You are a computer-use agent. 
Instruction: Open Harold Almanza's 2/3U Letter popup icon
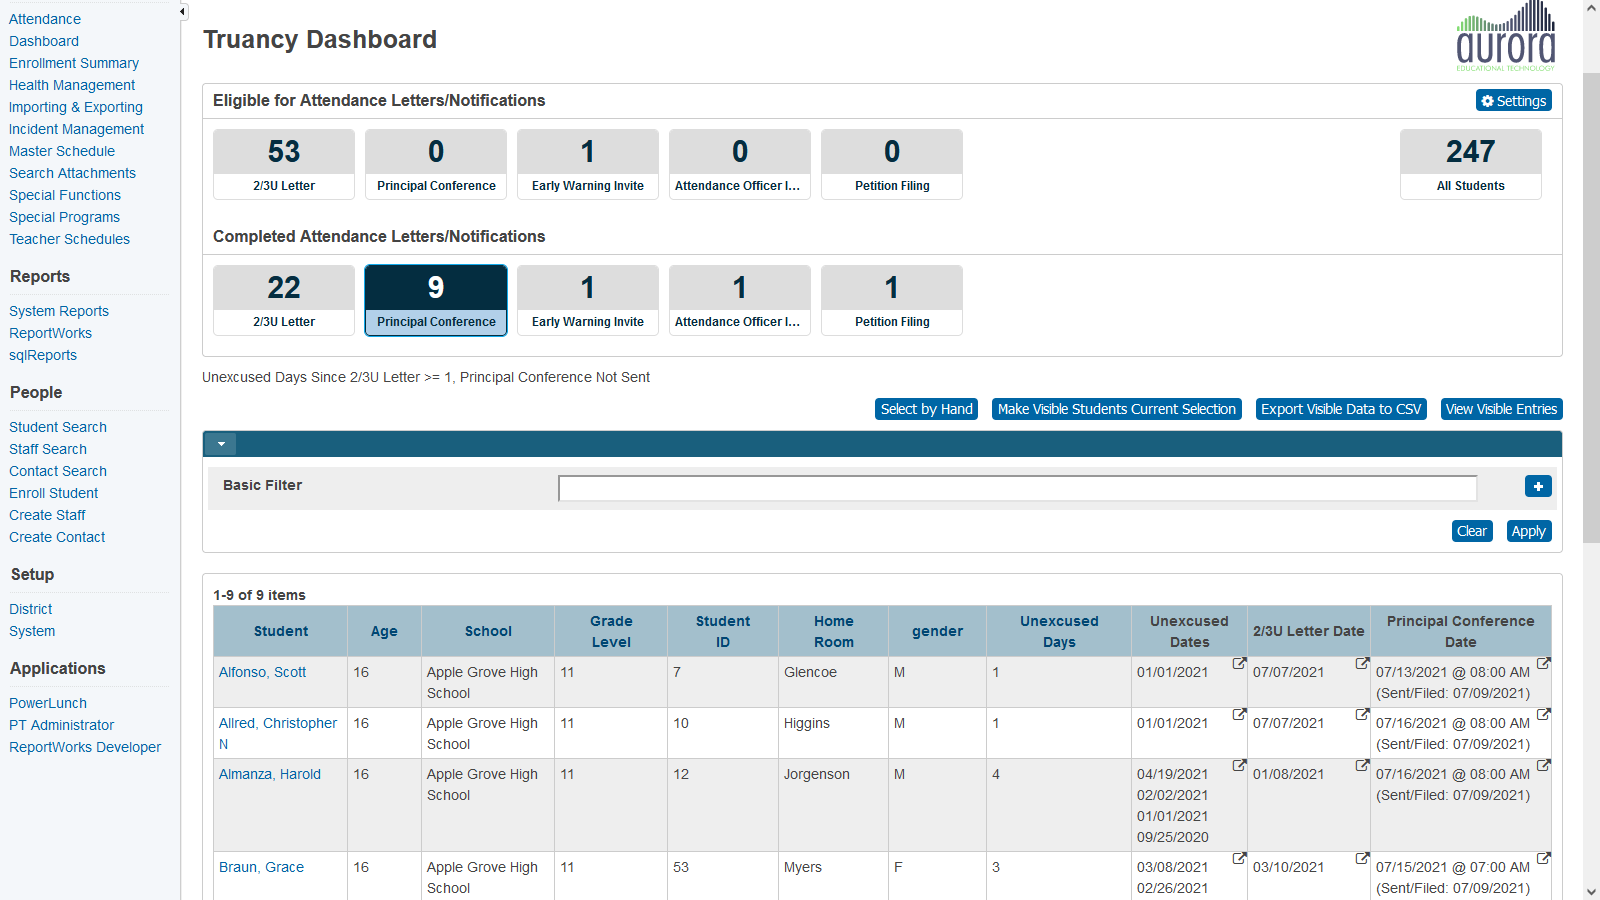[1361, 765]
